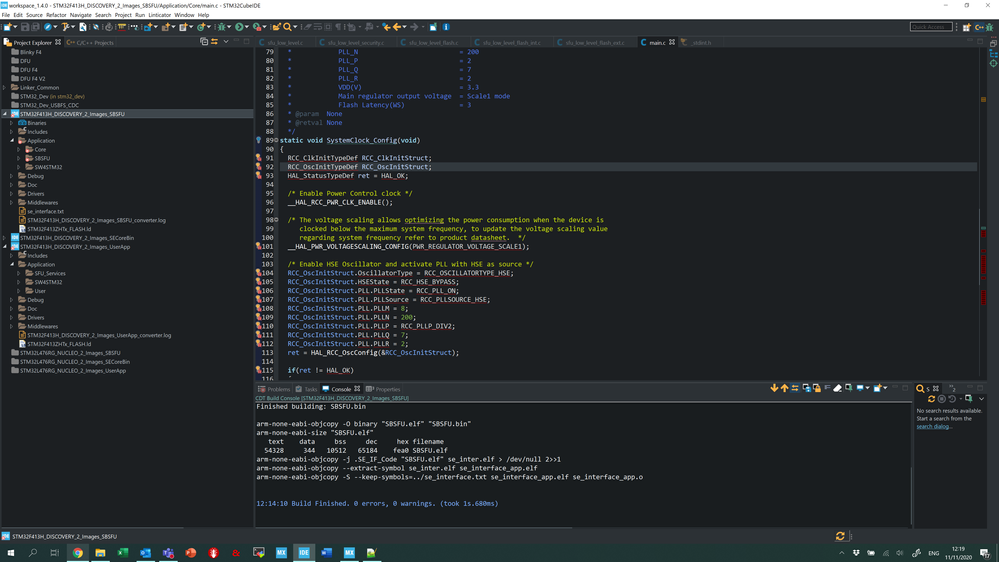The height and width of the screenshot is (562, 999).
Task: Open PowerPoint from taskbar
Action: [x=190, y=552]
